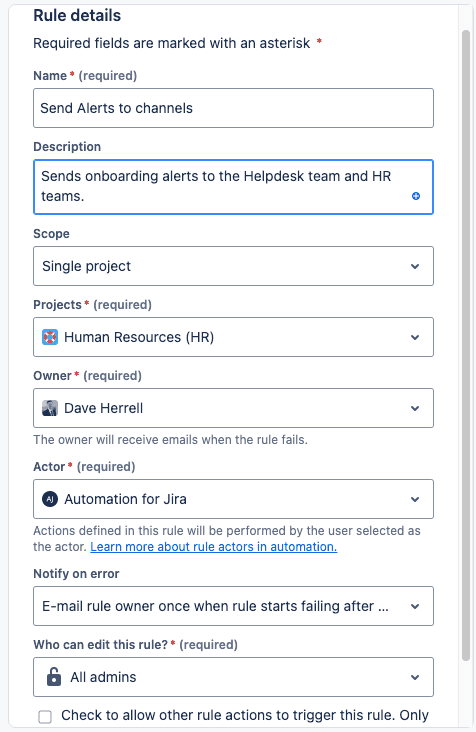Expand the Actor selection chevron

pos(415,499)
